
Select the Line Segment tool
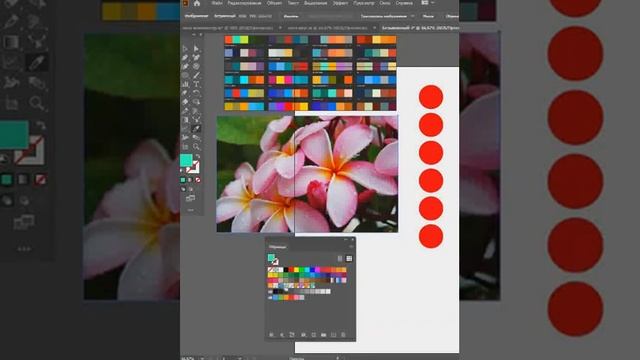(x=196, y=75)
